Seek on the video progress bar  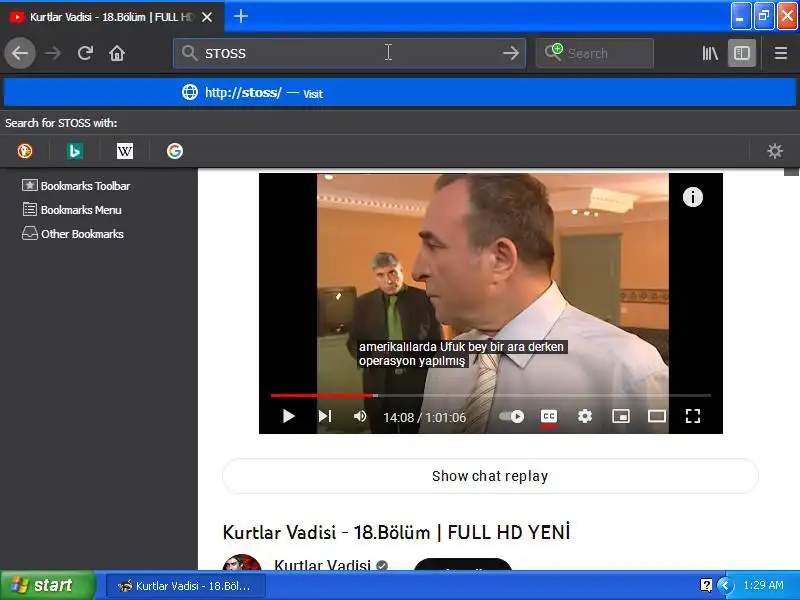point(490,395)
